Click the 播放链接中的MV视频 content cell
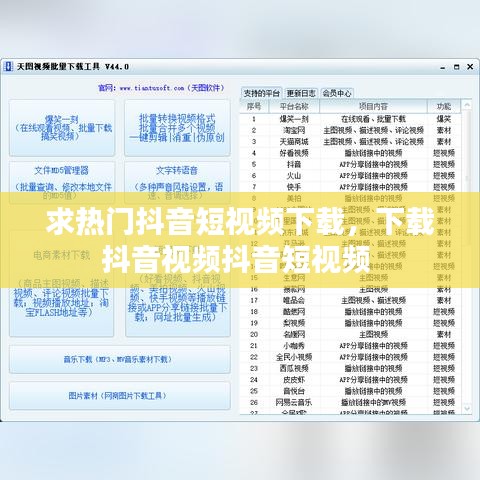Viewport: 480px width, 480px height. pos(373,402)
